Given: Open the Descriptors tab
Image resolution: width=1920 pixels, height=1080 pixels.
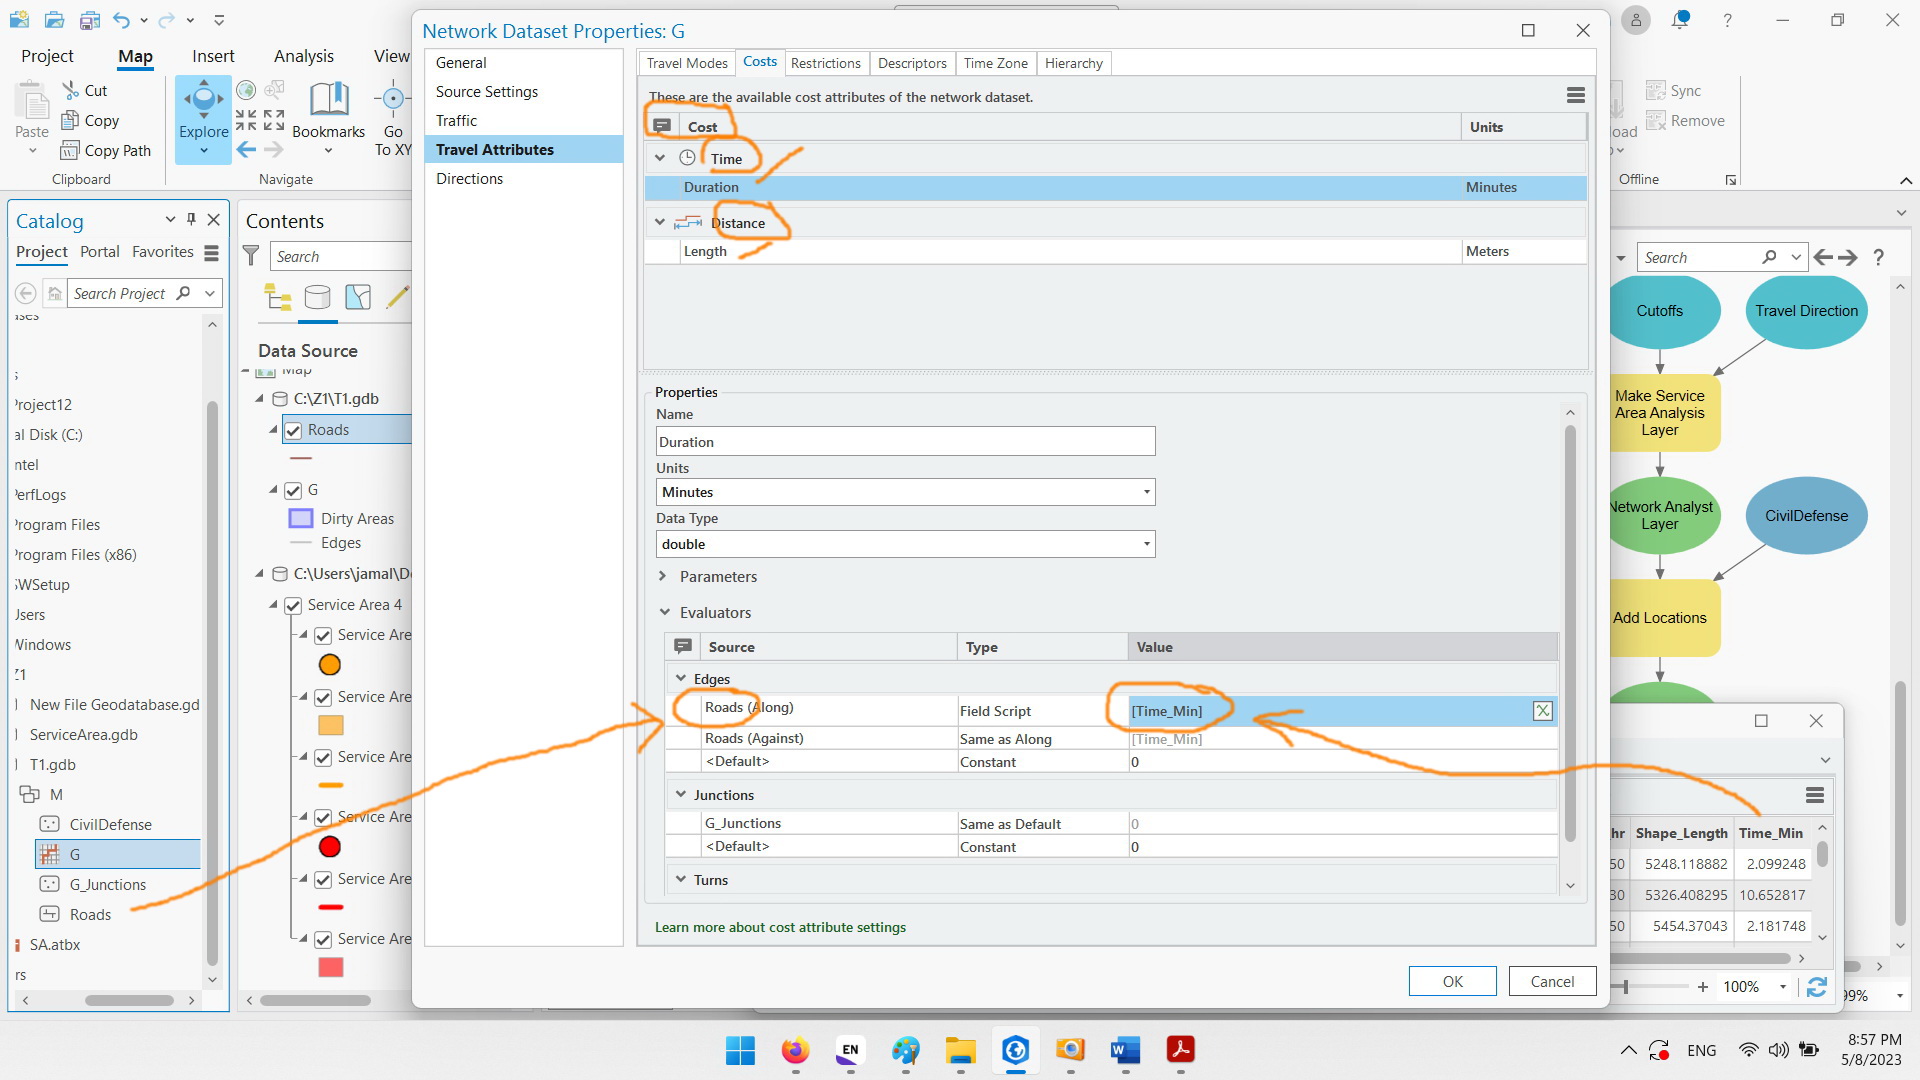Looking at the screenshot, I should 912,63.
